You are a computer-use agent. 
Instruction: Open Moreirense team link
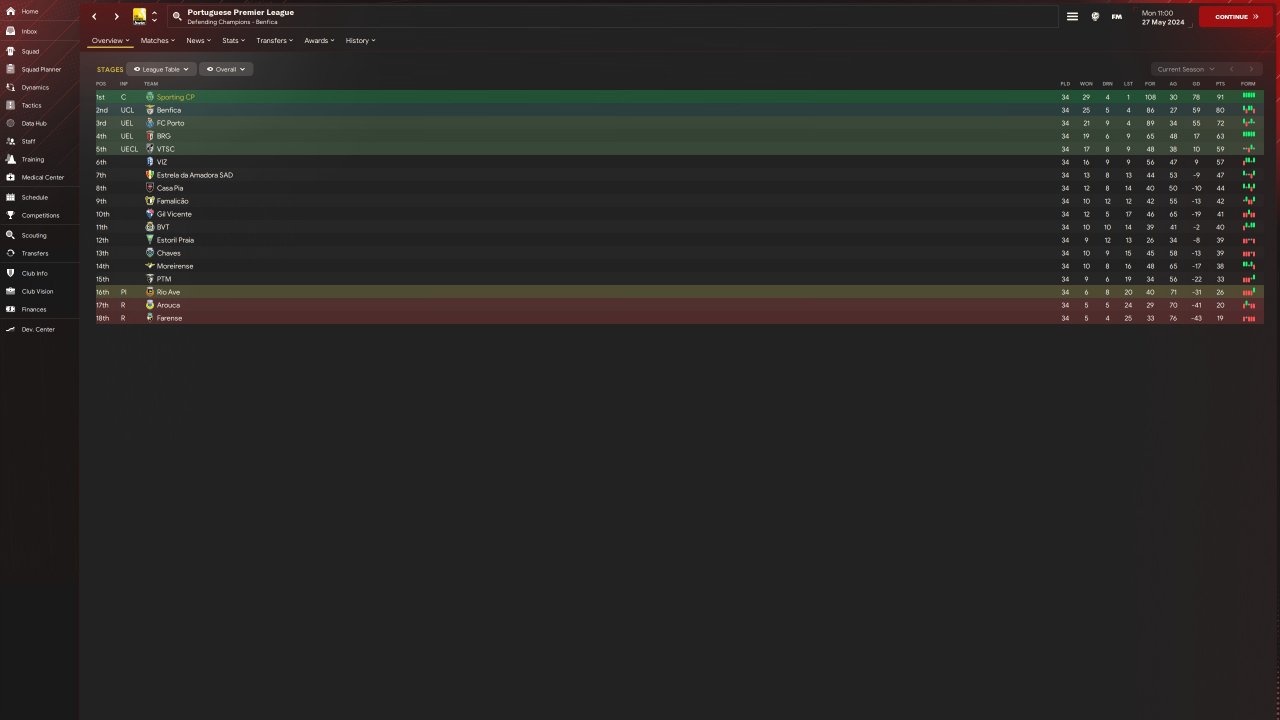[x=175, y=266]
